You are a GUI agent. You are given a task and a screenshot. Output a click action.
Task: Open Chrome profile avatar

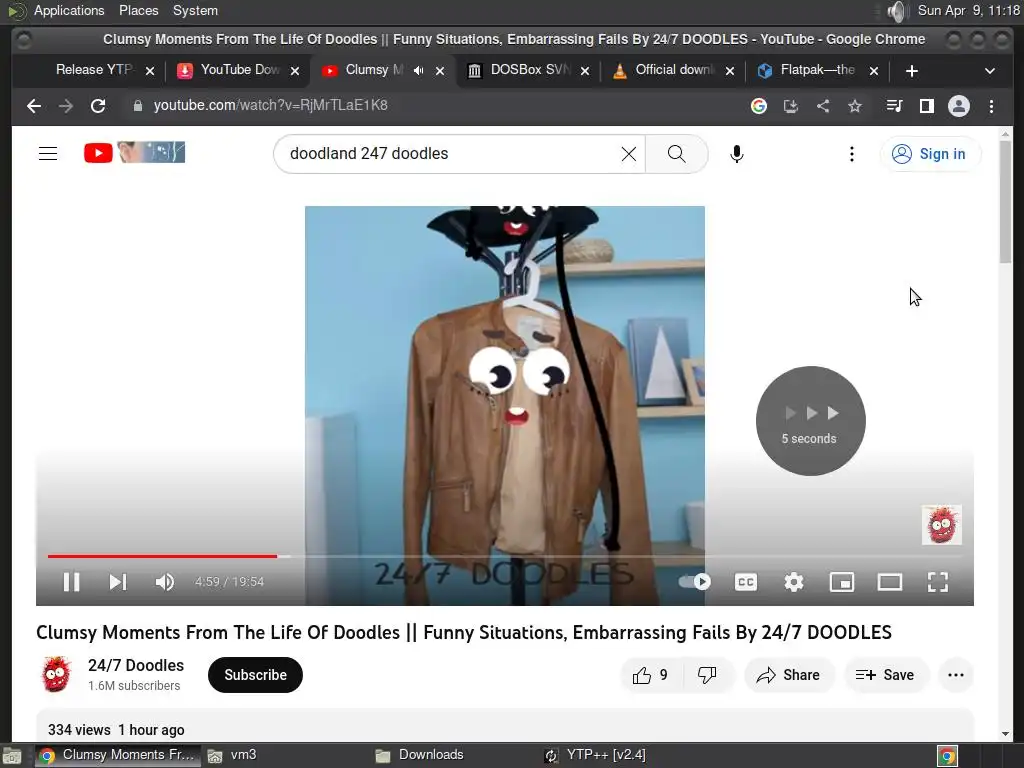(x=959, y=106)
